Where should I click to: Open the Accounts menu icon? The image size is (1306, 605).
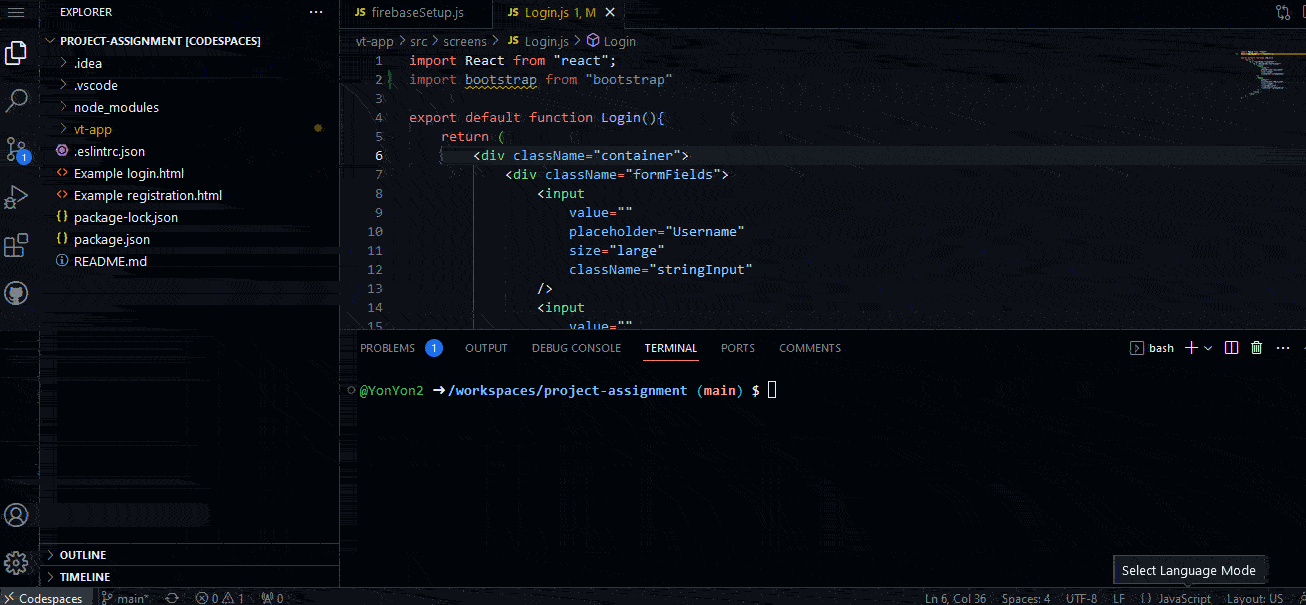[x=16, y=515]
